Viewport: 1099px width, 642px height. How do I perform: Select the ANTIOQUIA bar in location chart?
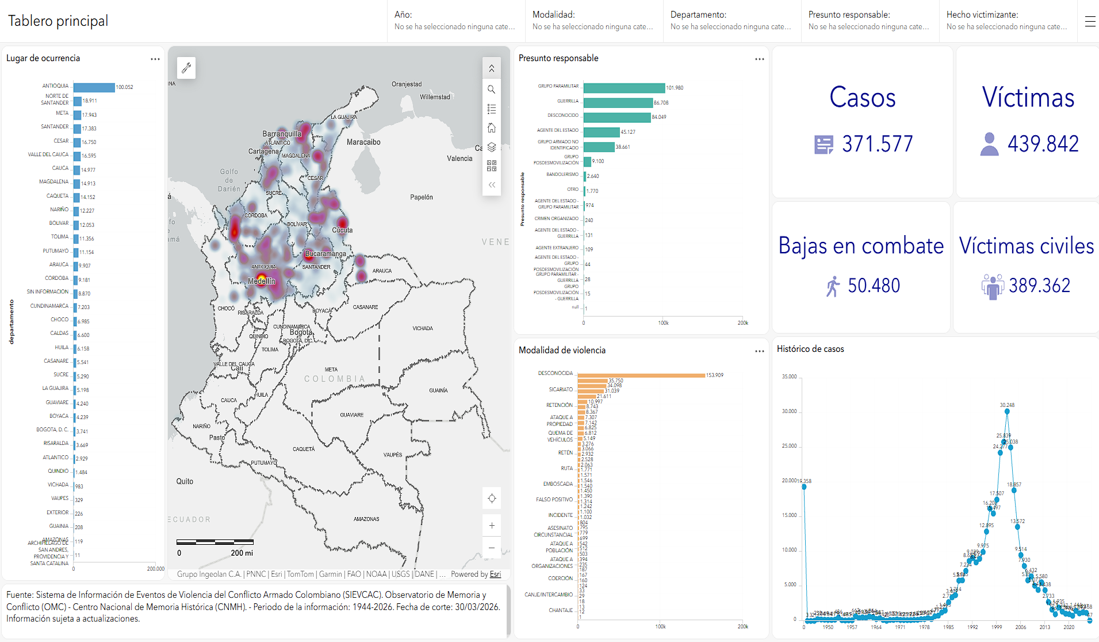pyautogui.click(x=94, y=87)
